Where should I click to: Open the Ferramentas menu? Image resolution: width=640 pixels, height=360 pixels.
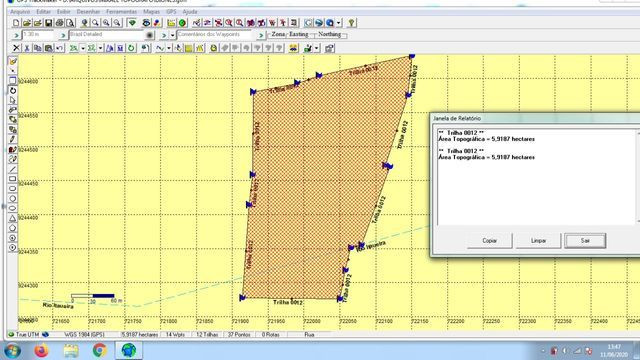(121, 12)
